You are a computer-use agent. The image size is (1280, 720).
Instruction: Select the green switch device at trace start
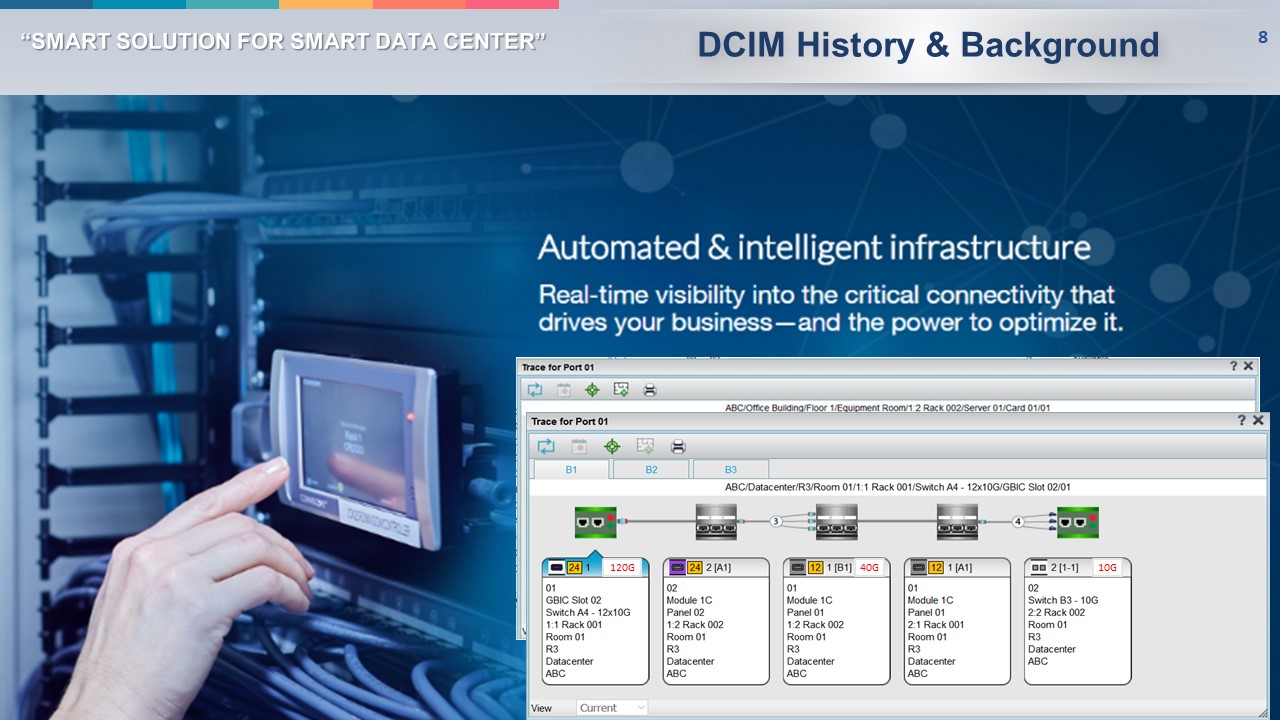[x=595, y=521]
